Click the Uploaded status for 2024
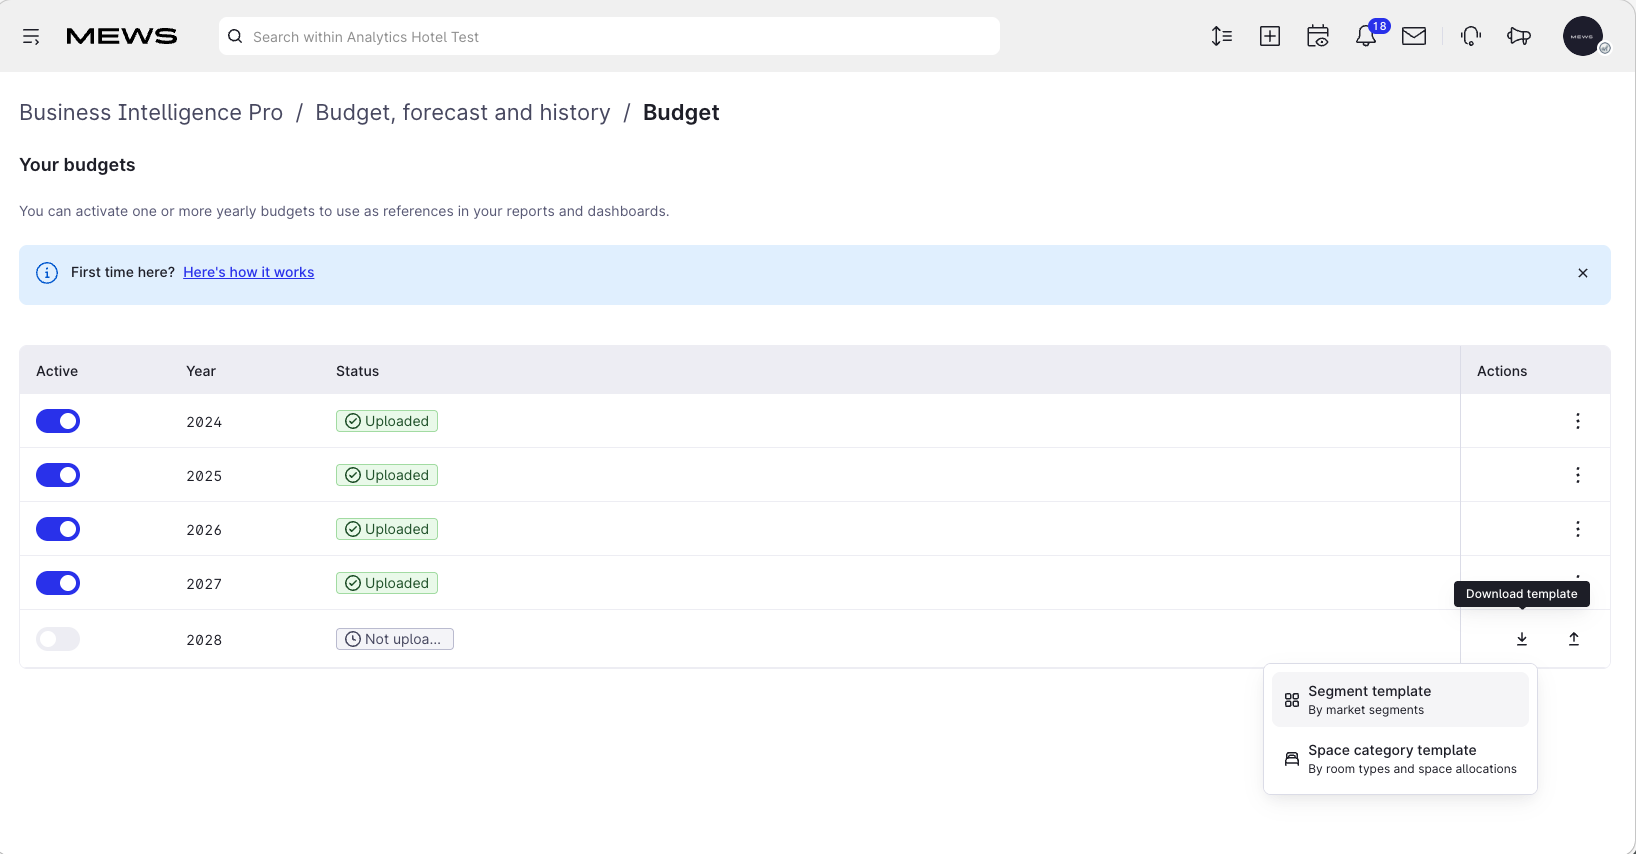1636x854 pixels. coord(387,421)
